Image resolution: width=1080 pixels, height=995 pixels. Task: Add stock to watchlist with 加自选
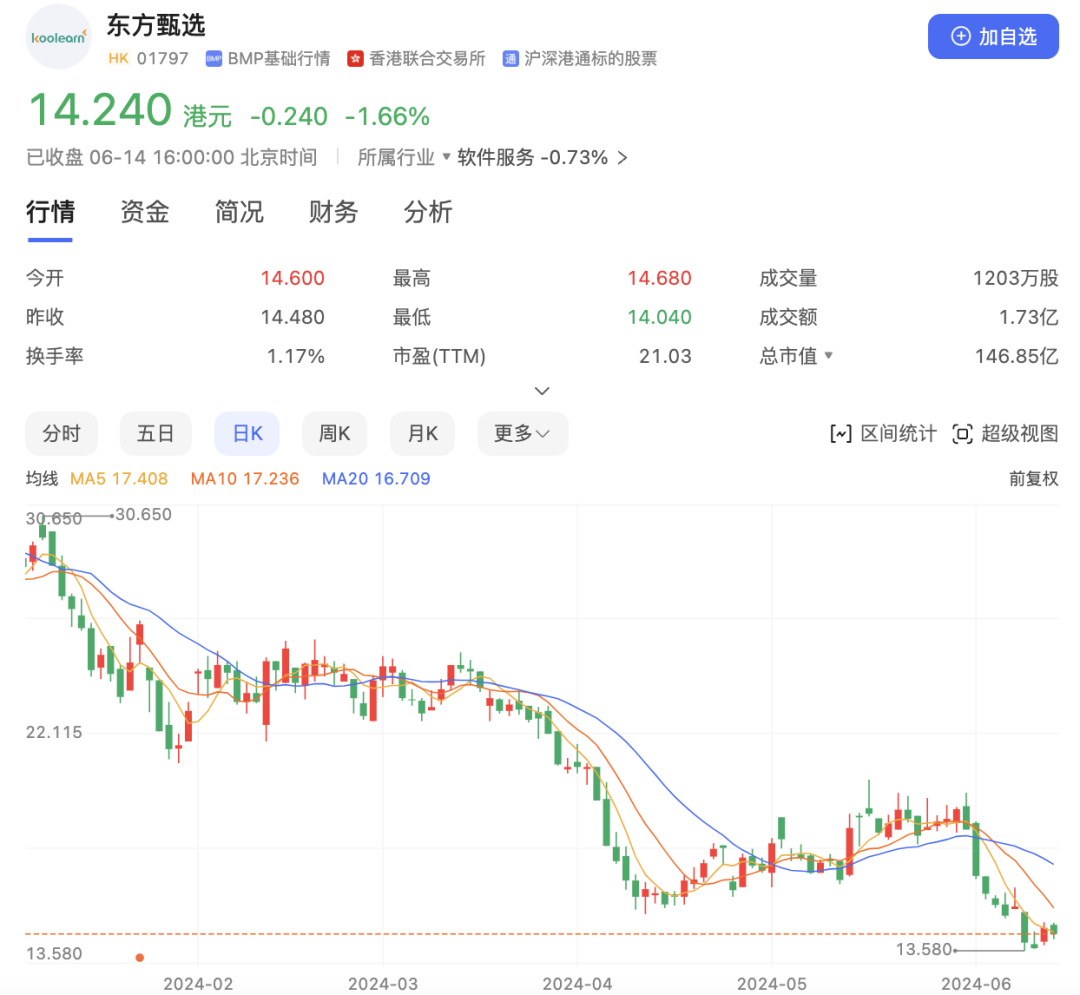click(x=993, y=36)
